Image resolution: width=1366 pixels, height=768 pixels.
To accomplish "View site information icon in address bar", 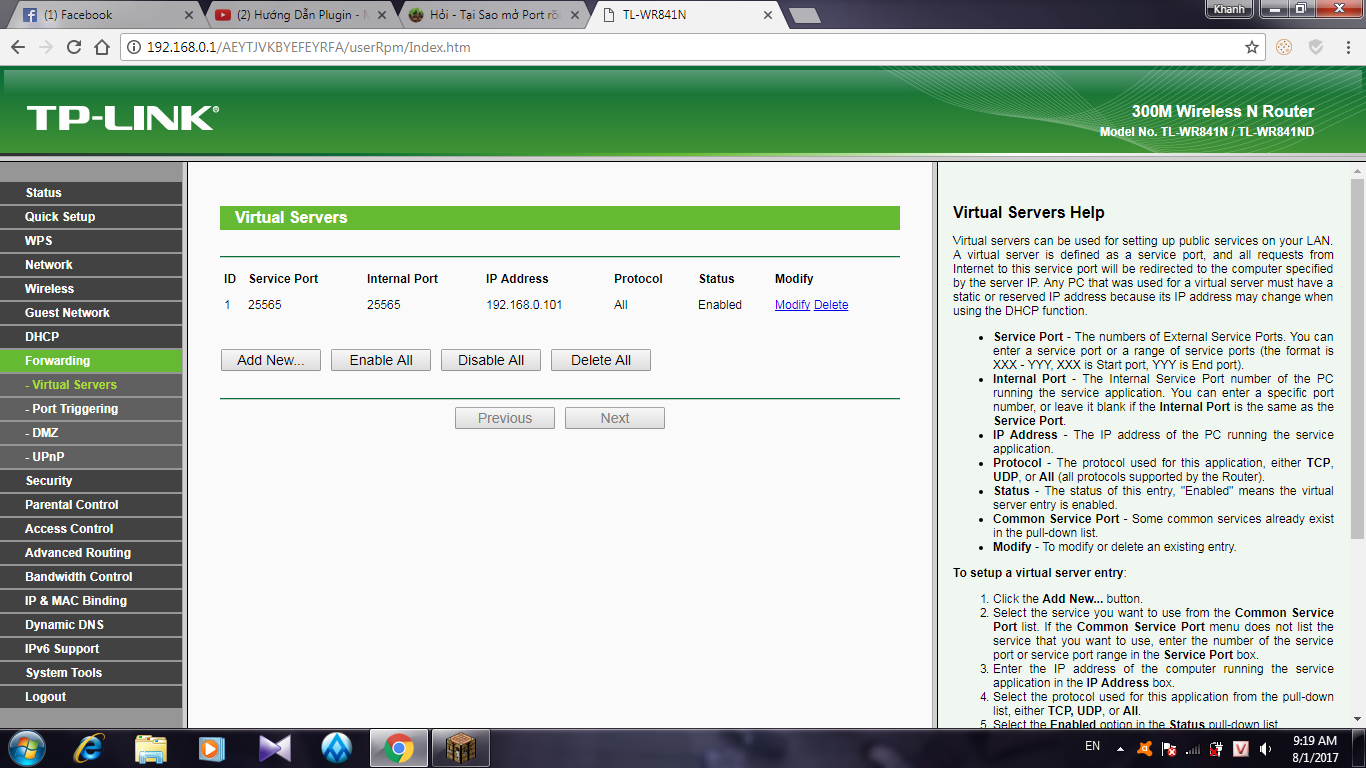I will click(x=134, y=47).
